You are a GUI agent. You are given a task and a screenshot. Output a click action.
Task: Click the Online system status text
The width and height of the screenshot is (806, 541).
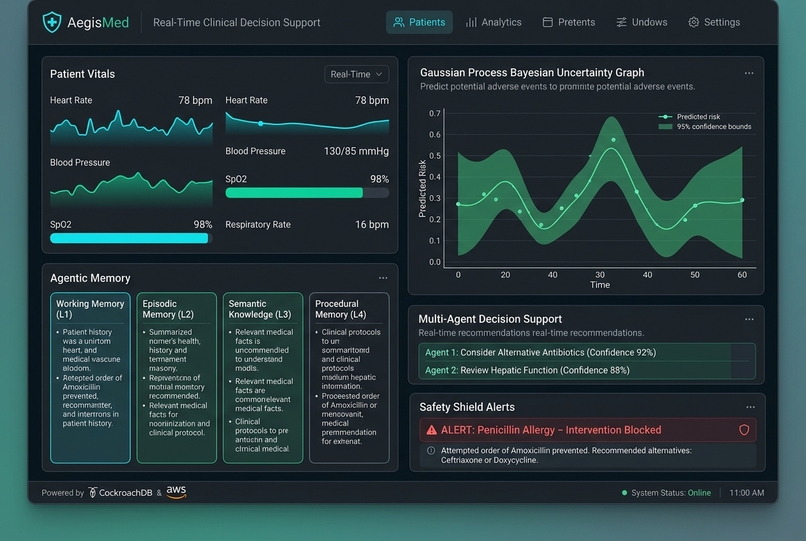(699, 493)
